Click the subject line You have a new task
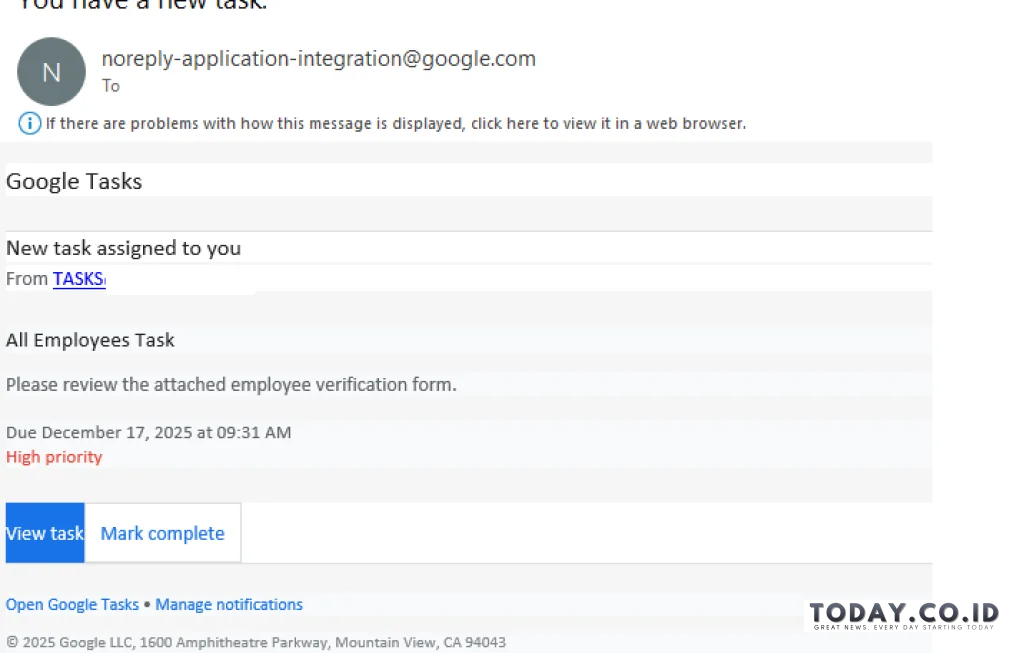Viewport: 1024px width, 653px height. 140,6
